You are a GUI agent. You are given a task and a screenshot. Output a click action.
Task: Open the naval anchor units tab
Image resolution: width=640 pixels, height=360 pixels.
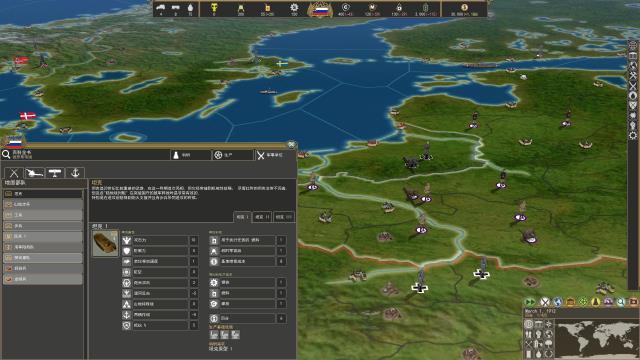click(x=75, y=173)
